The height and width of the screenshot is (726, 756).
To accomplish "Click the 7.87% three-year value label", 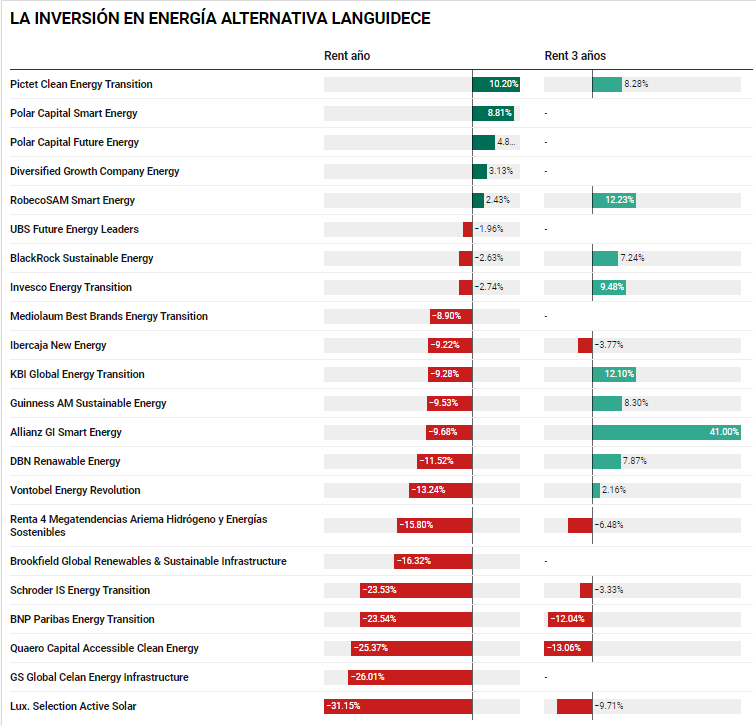I will (x=634, y=461).
